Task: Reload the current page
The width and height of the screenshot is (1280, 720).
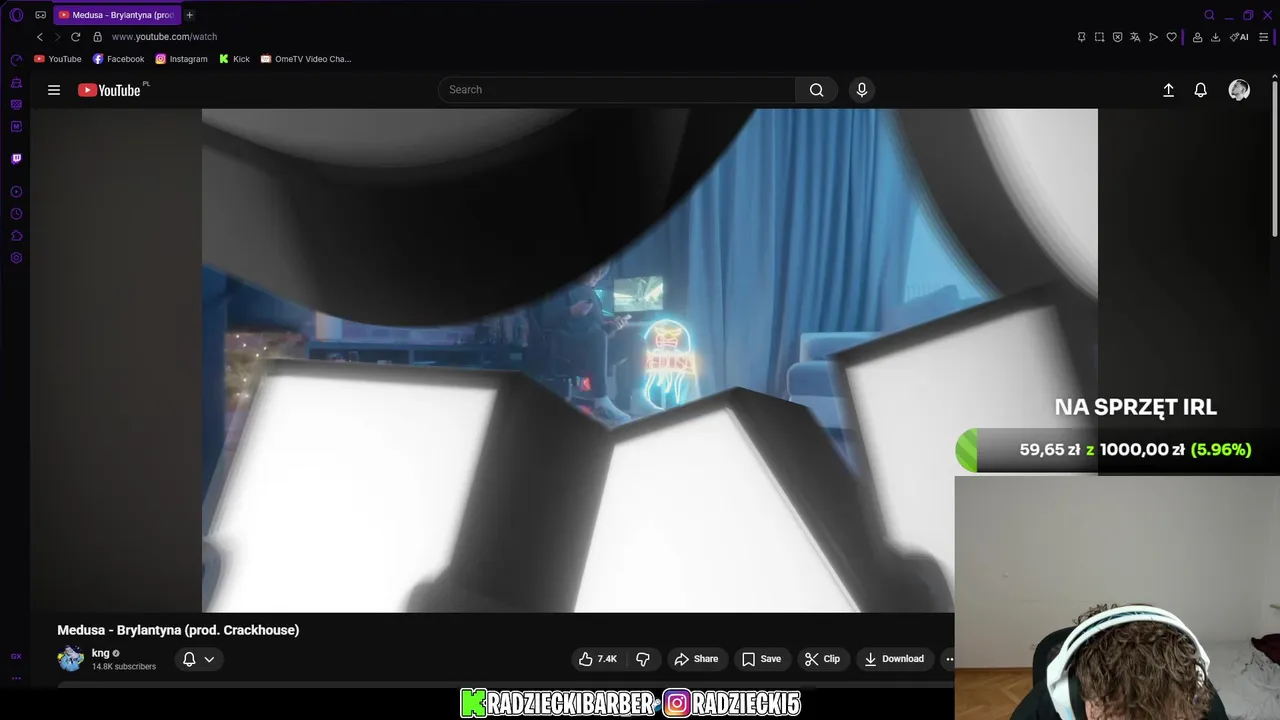Action: 75,37
